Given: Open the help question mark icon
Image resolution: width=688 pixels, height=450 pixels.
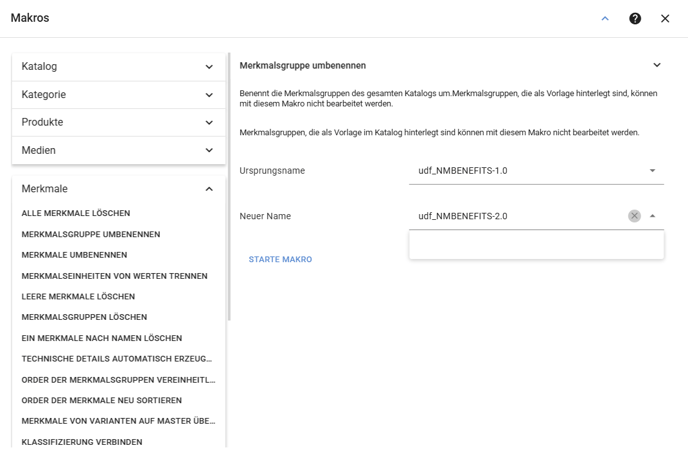Looking at the screenshot, I should point(635,18).
